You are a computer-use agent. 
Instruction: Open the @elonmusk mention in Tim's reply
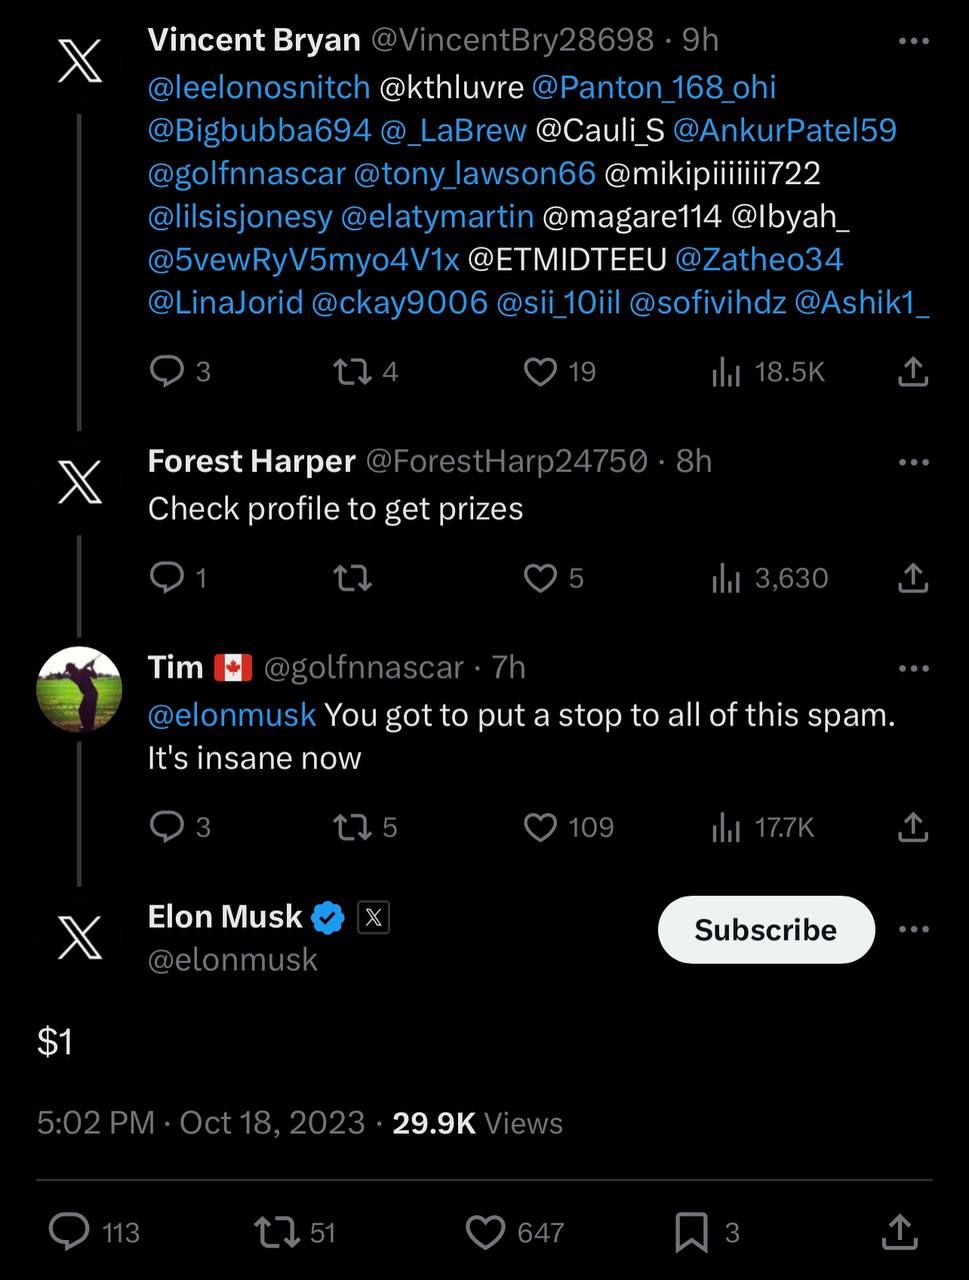coord(232,715)
